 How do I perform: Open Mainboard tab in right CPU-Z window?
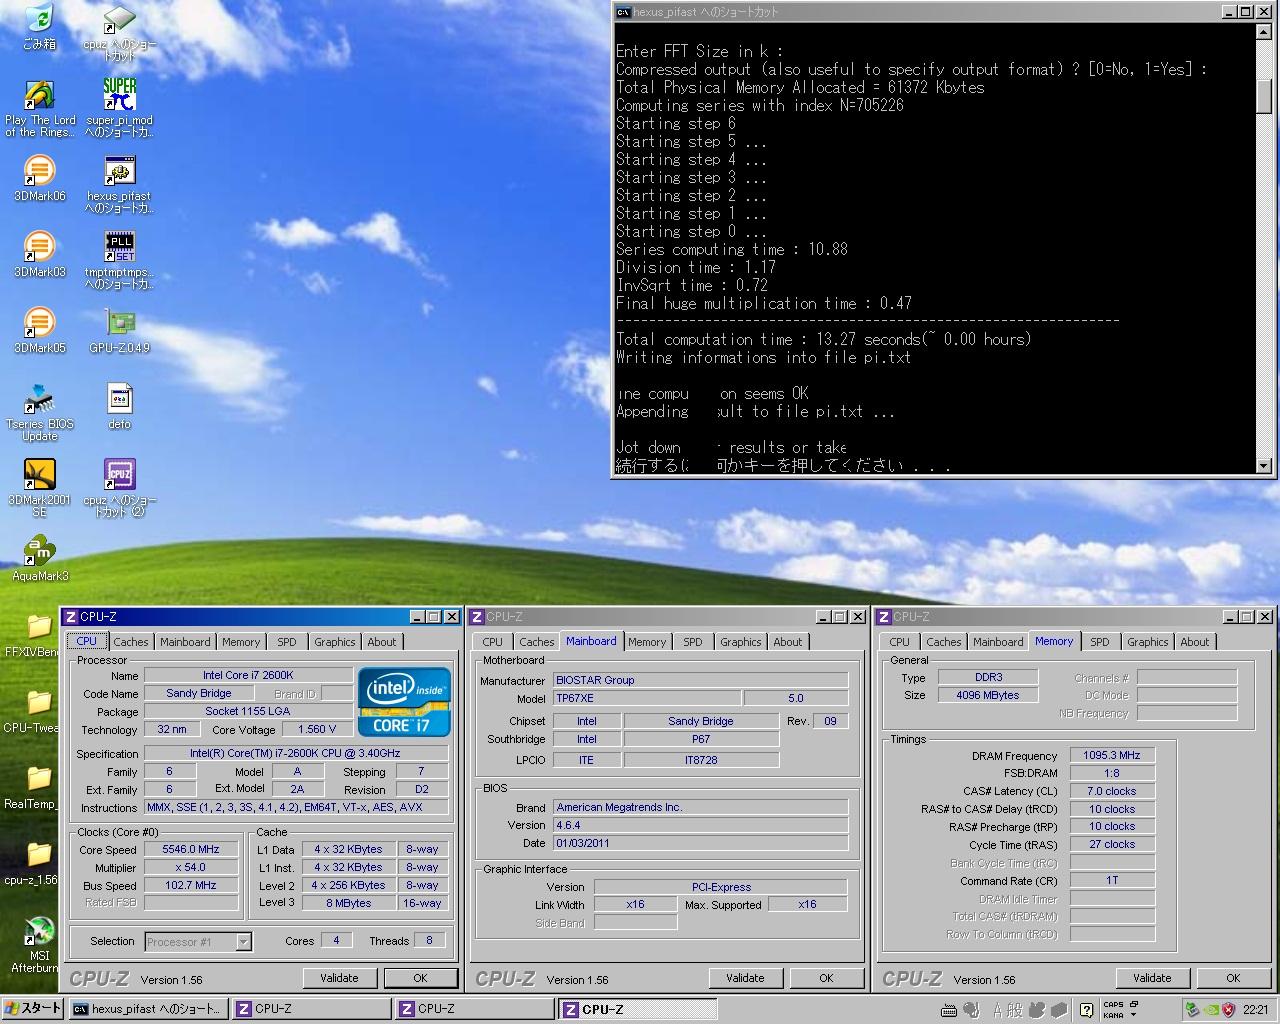coord(998,642)
